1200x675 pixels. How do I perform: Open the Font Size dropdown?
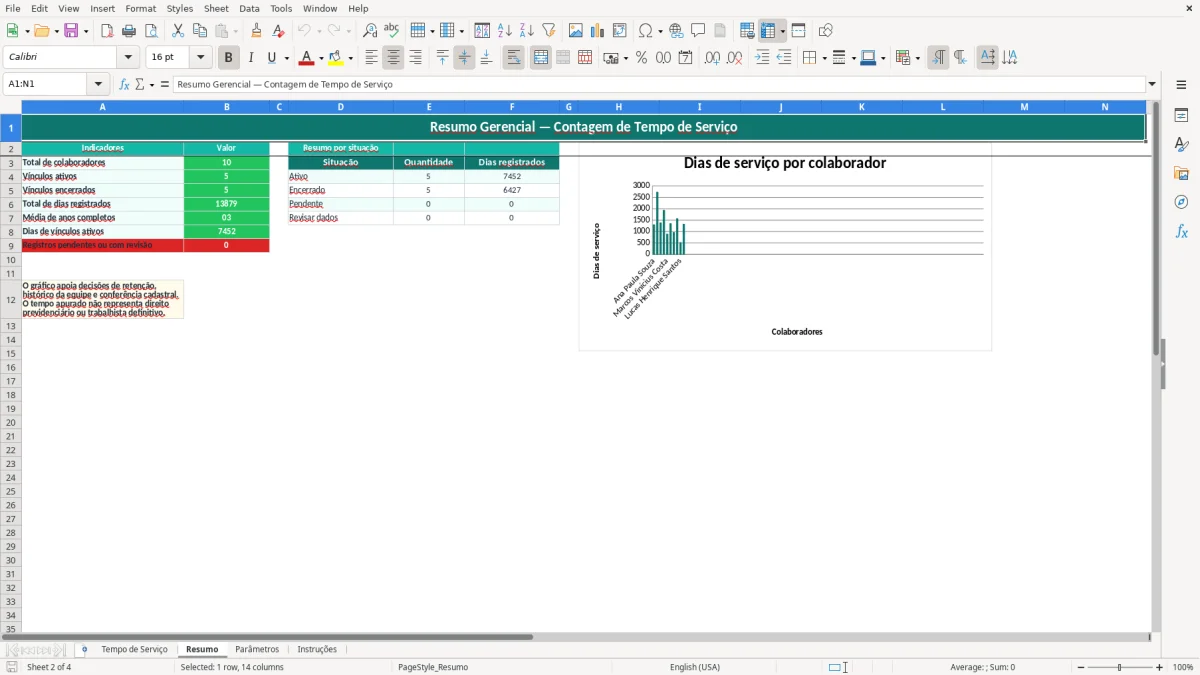(200, 58)
